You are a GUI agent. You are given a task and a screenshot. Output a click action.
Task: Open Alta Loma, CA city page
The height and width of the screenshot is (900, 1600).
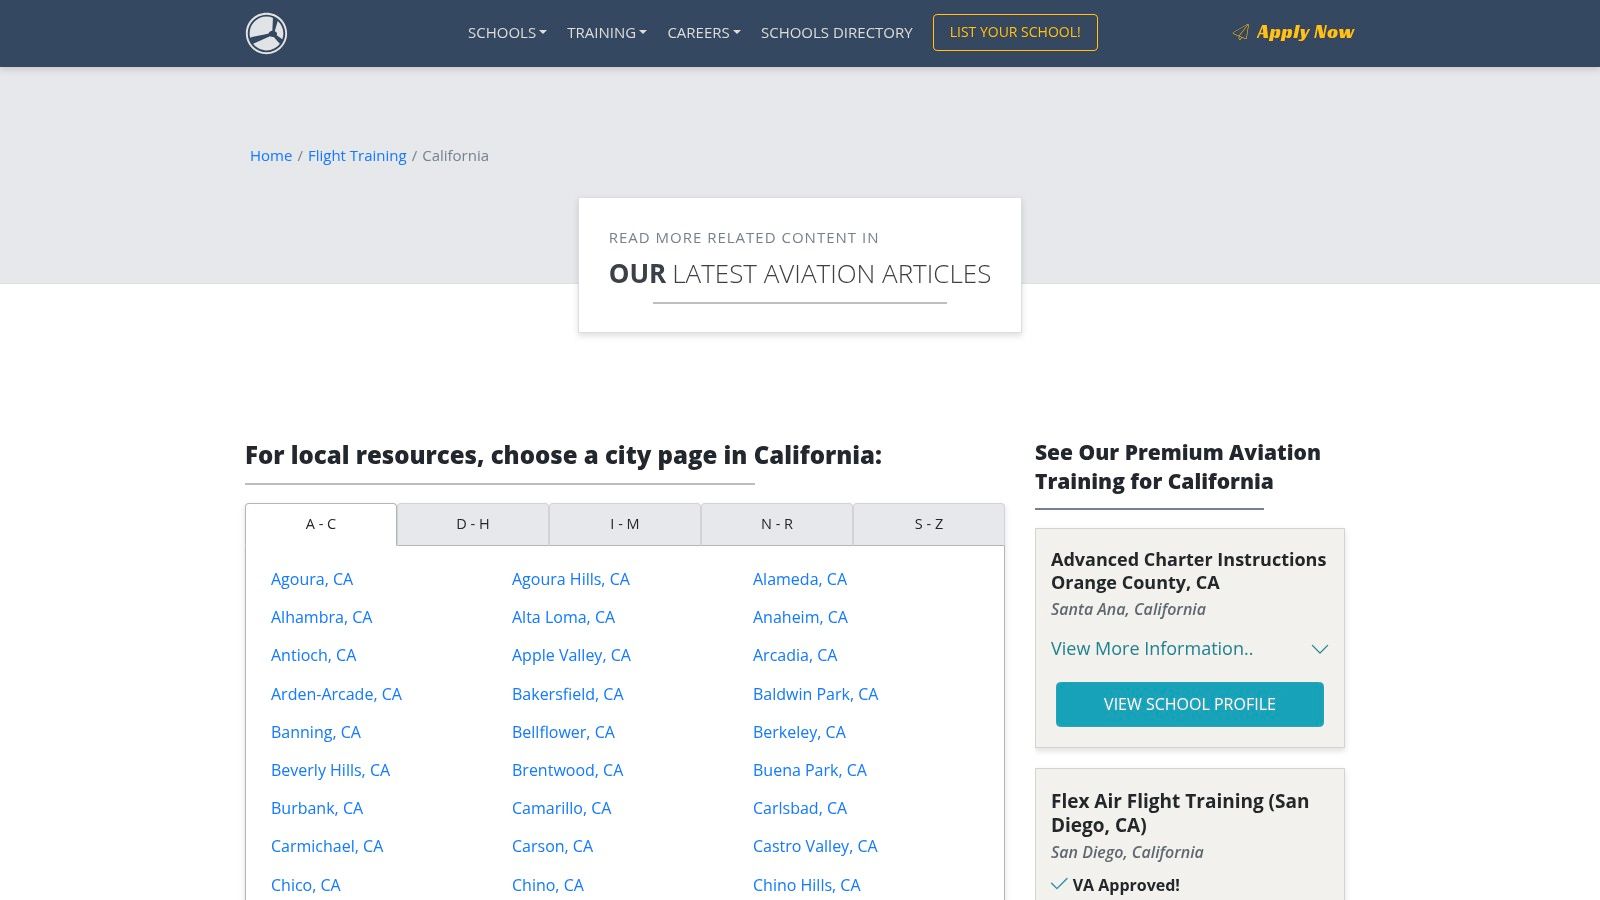coord(564,617)
